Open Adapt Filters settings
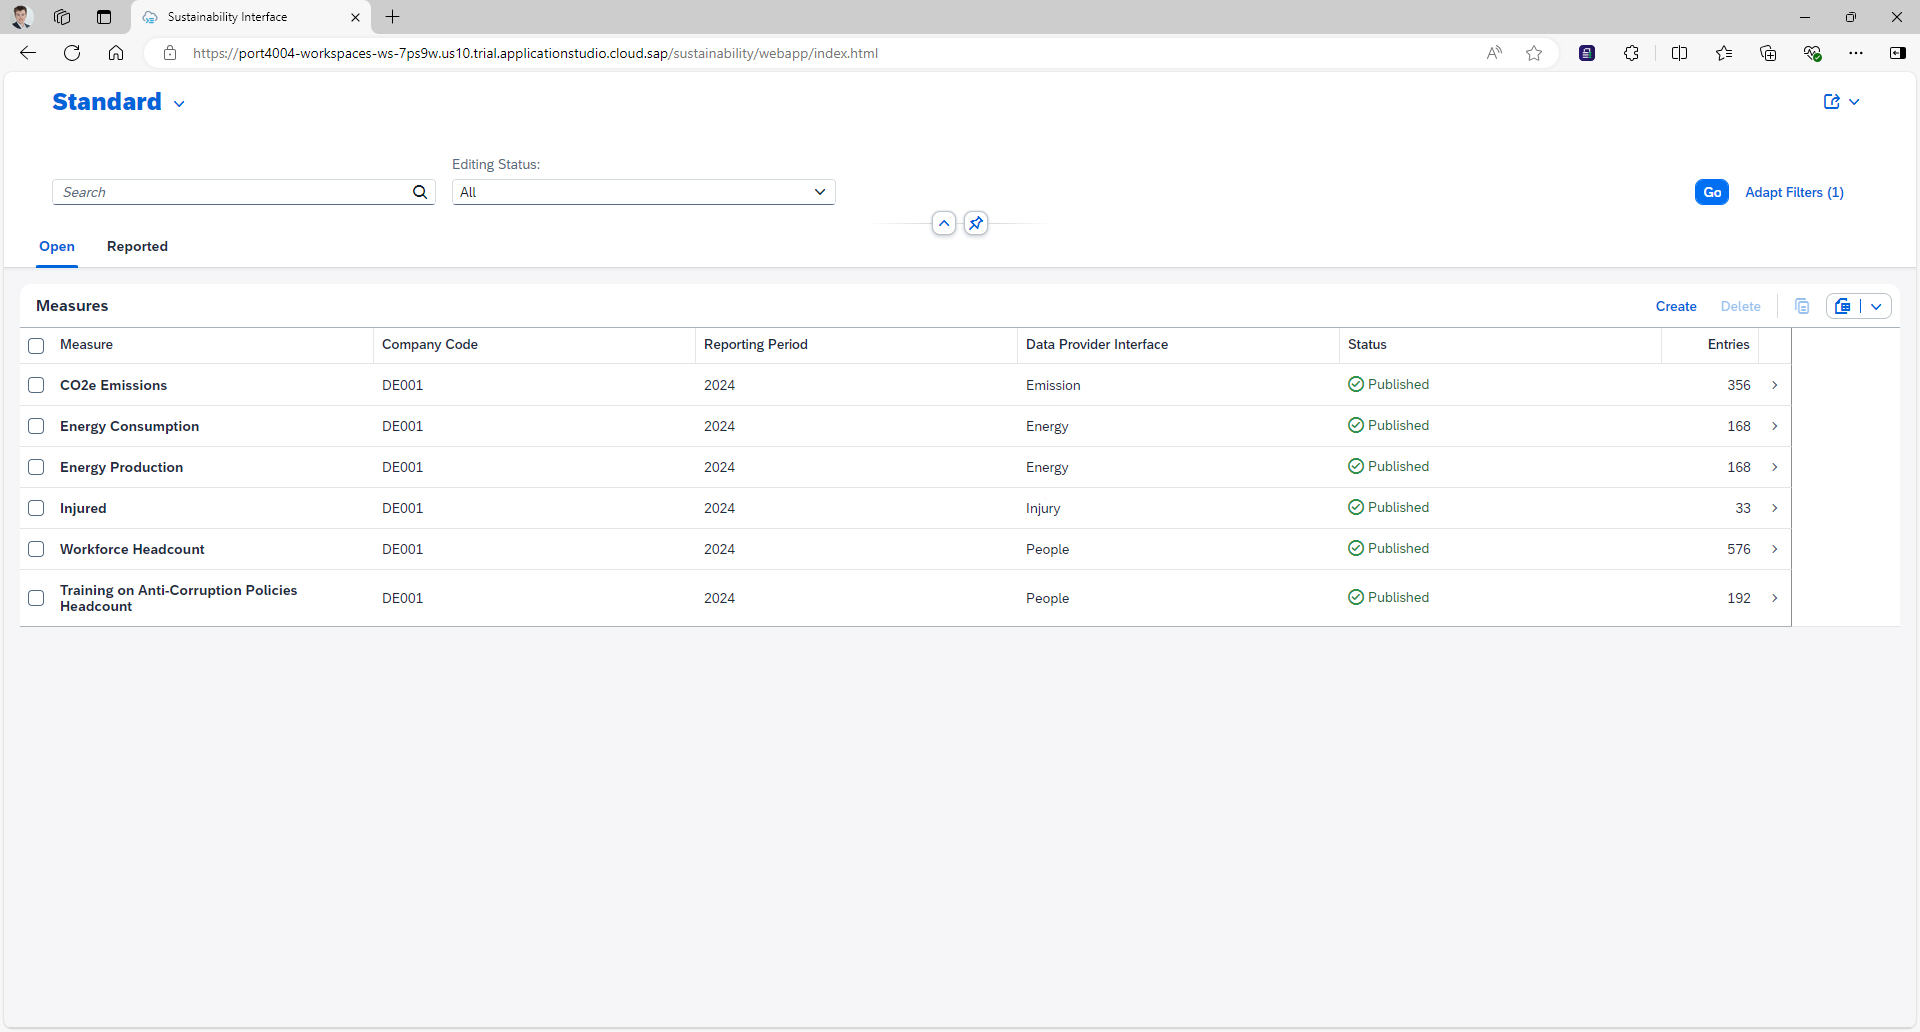Image resolution: width=1920 pixels, height=1032 pixels. [x=1793, y=192]
